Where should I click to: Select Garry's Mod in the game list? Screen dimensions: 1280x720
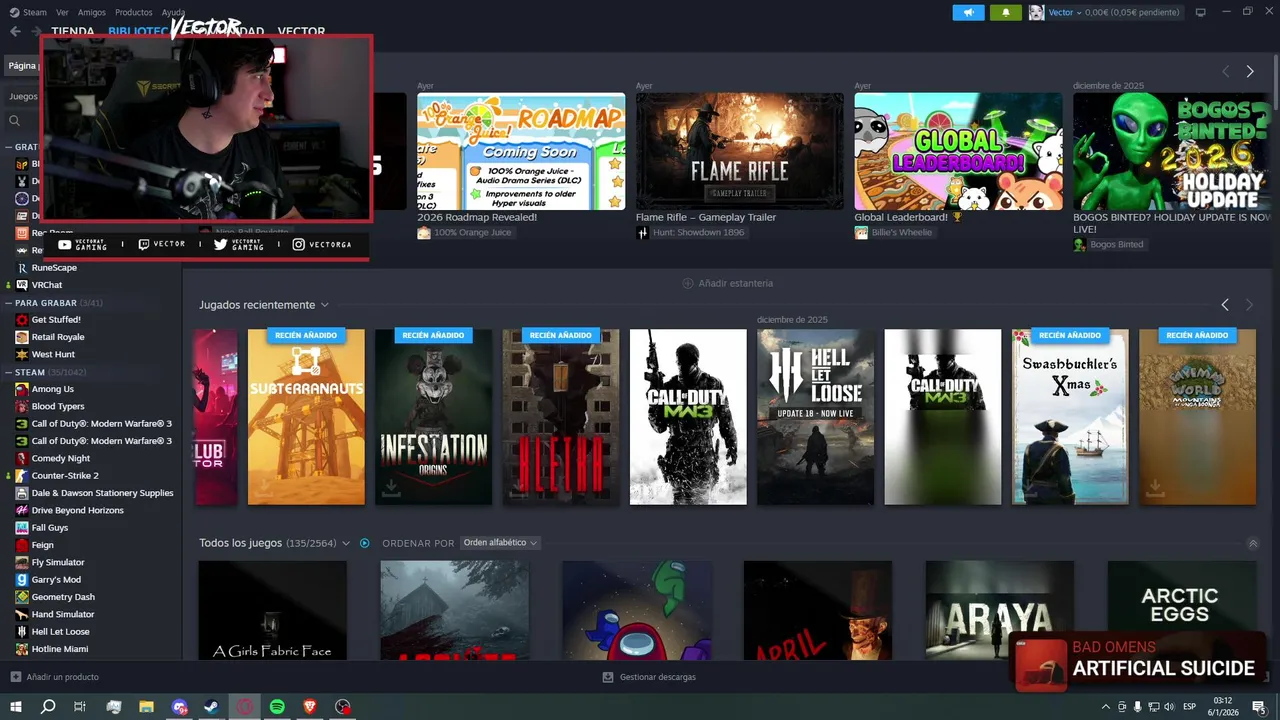click(56, 580)
